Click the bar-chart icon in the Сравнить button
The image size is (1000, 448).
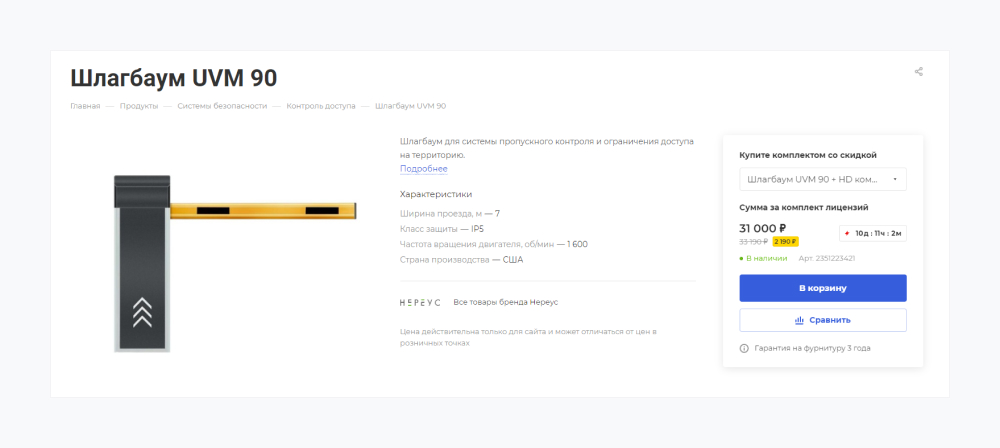[799, 320]
